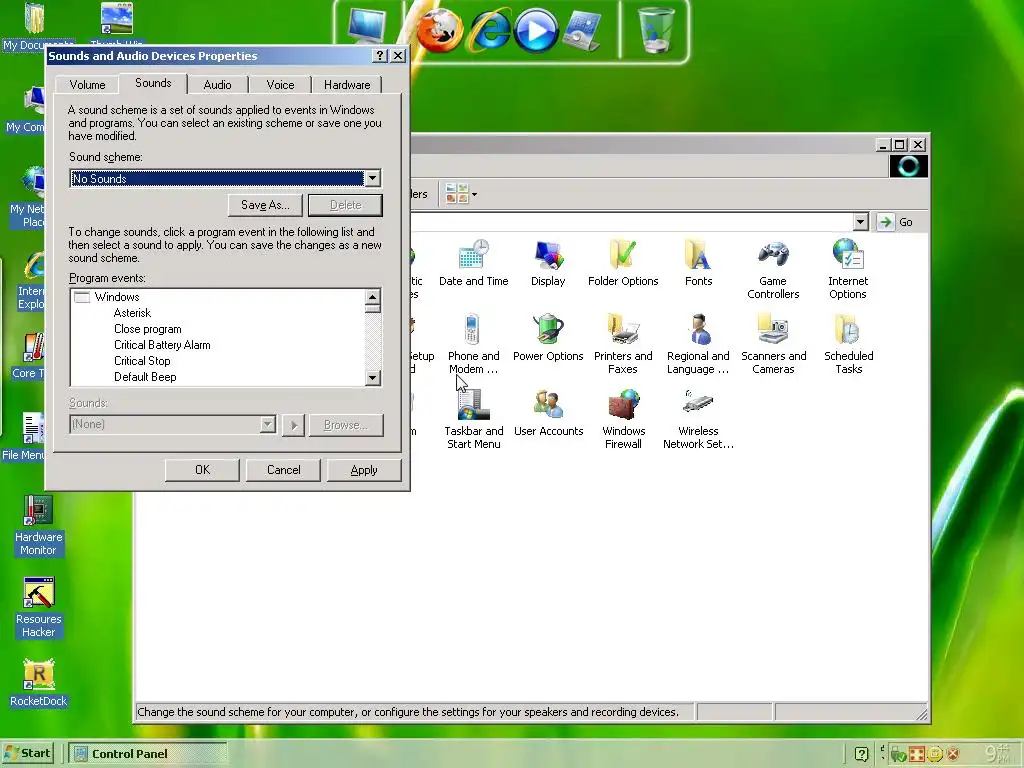
Task: Open Scanners and Cameras icon
Action: click(x=773, y=344)
